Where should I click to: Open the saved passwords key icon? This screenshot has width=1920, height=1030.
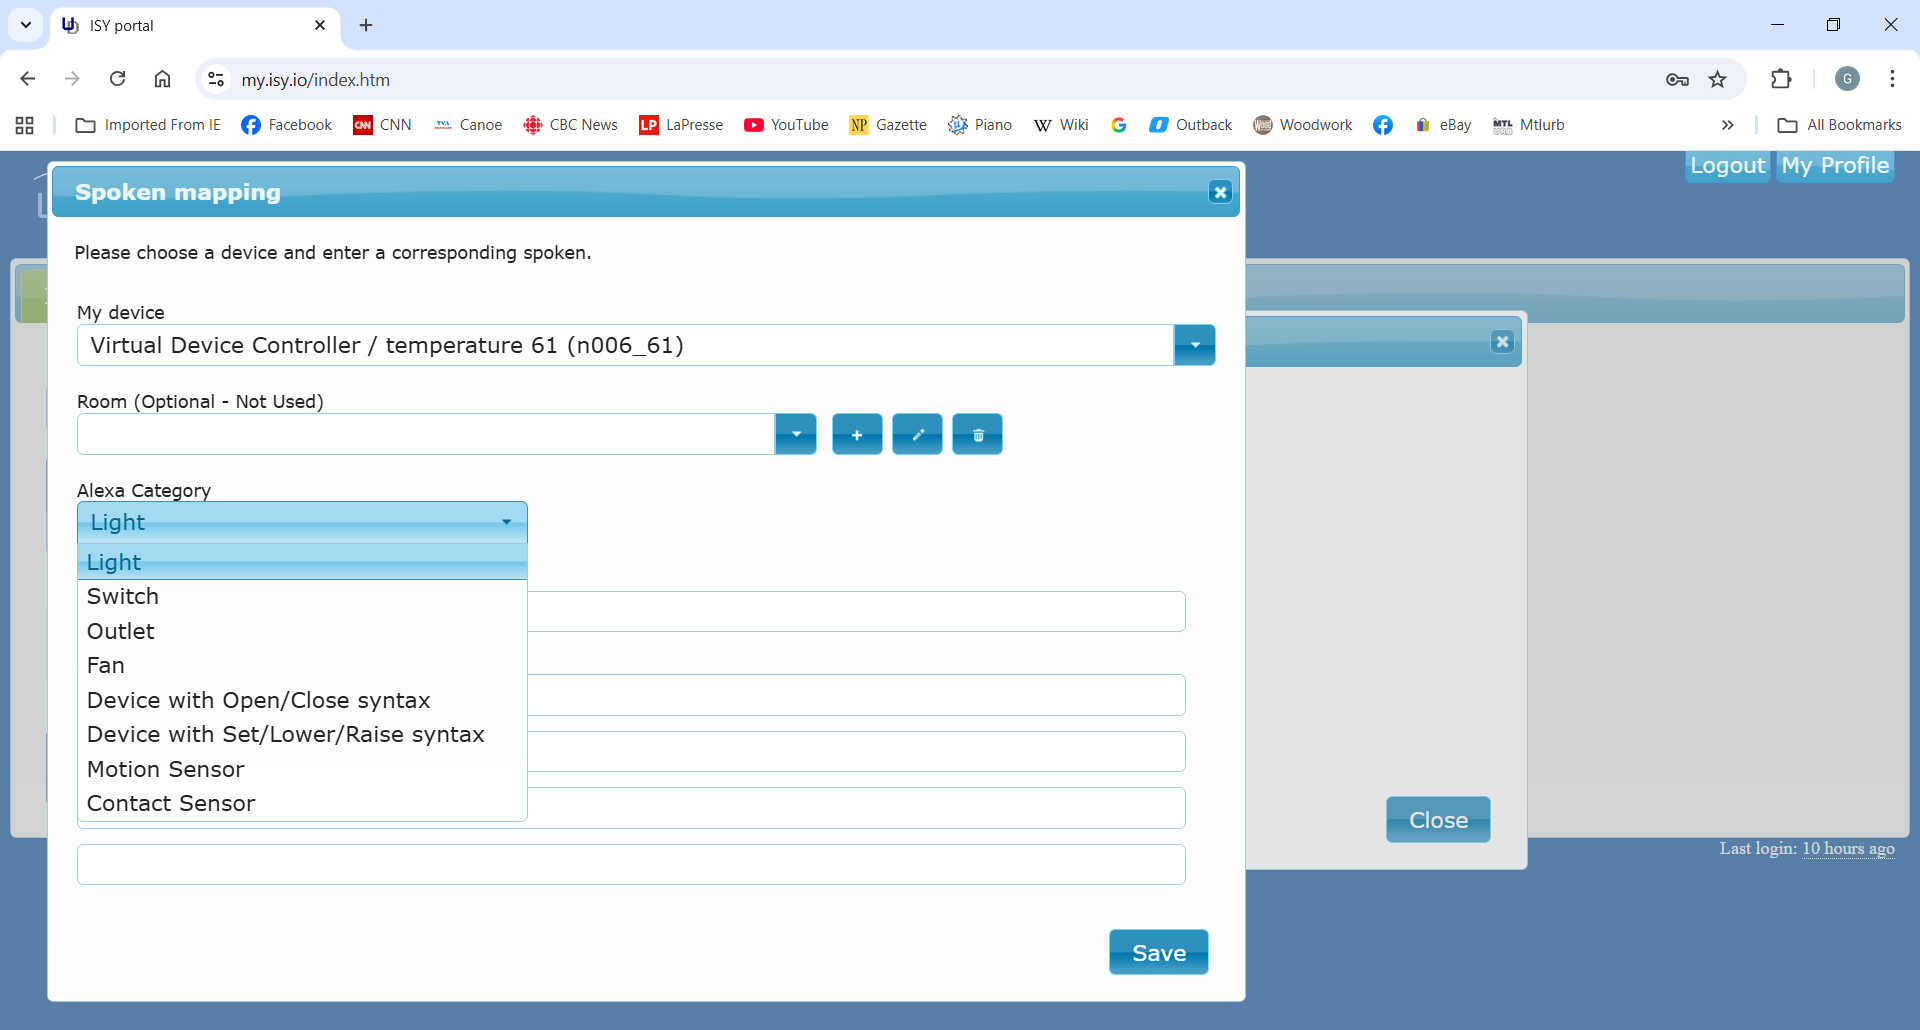click(1677, 80)
